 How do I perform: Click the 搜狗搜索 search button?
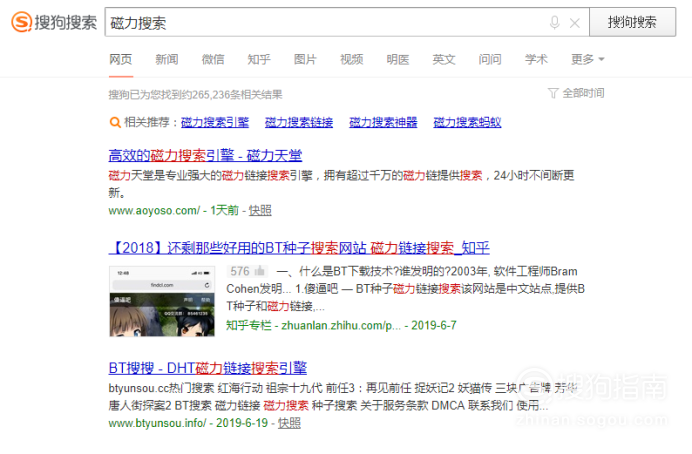632,22
